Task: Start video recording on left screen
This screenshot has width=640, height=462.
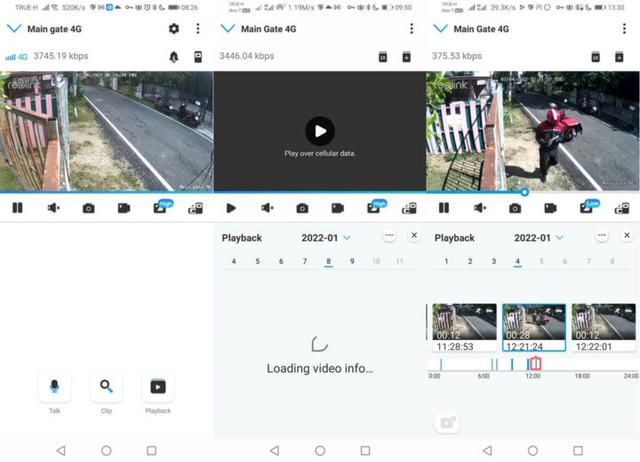Action: [x=124, y=208]
